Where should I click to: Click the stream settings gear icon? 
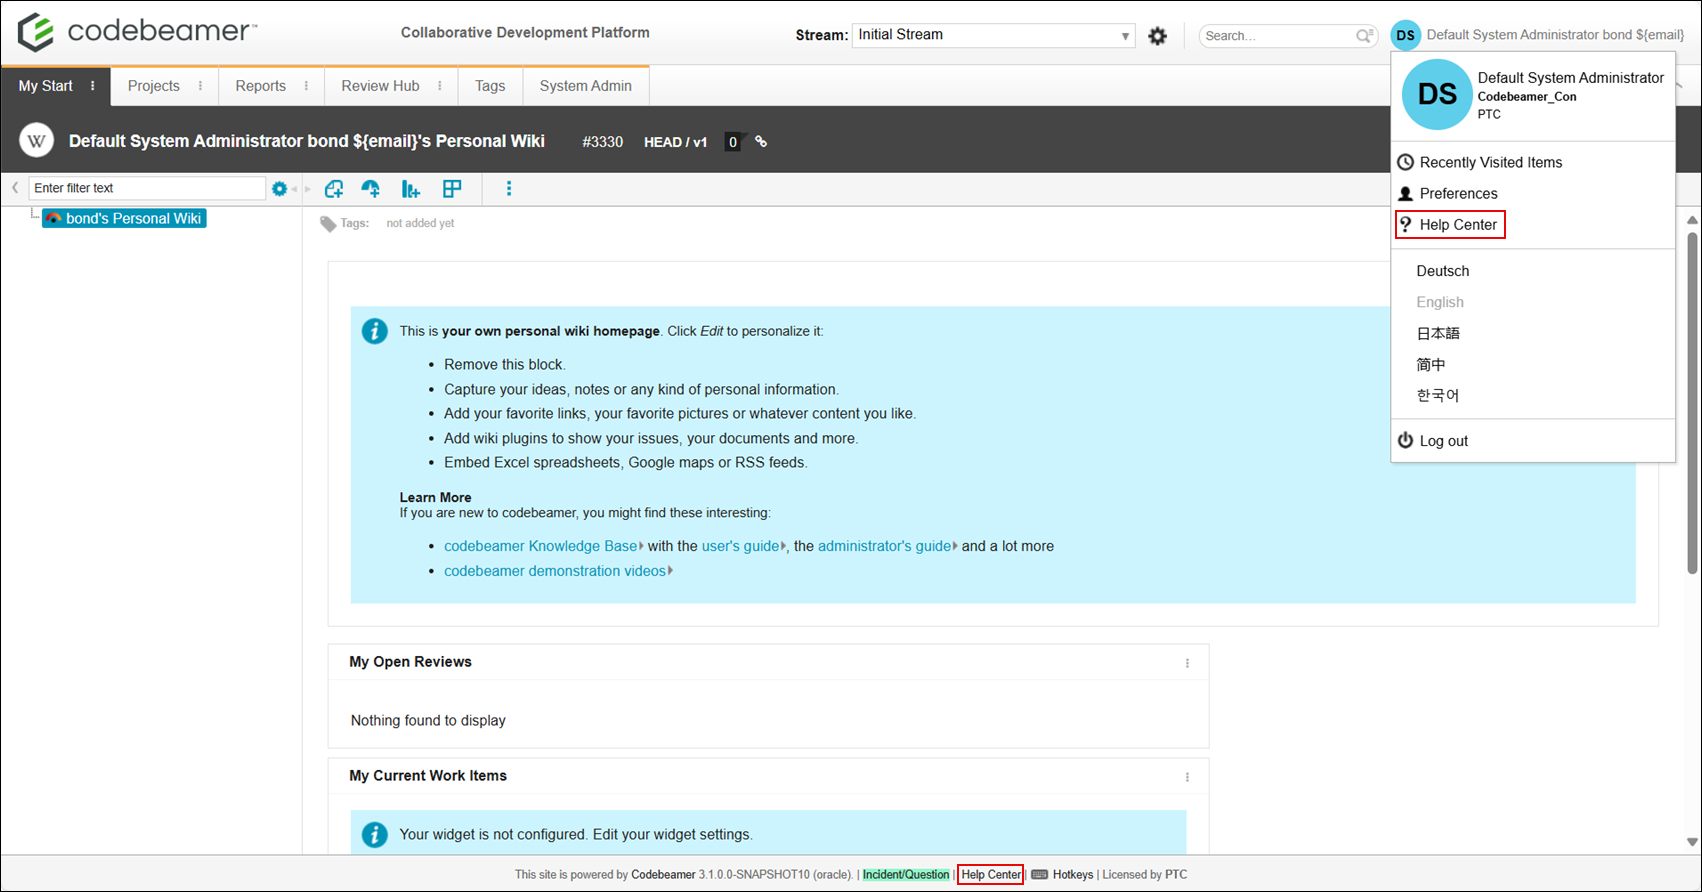point(1158,36)
